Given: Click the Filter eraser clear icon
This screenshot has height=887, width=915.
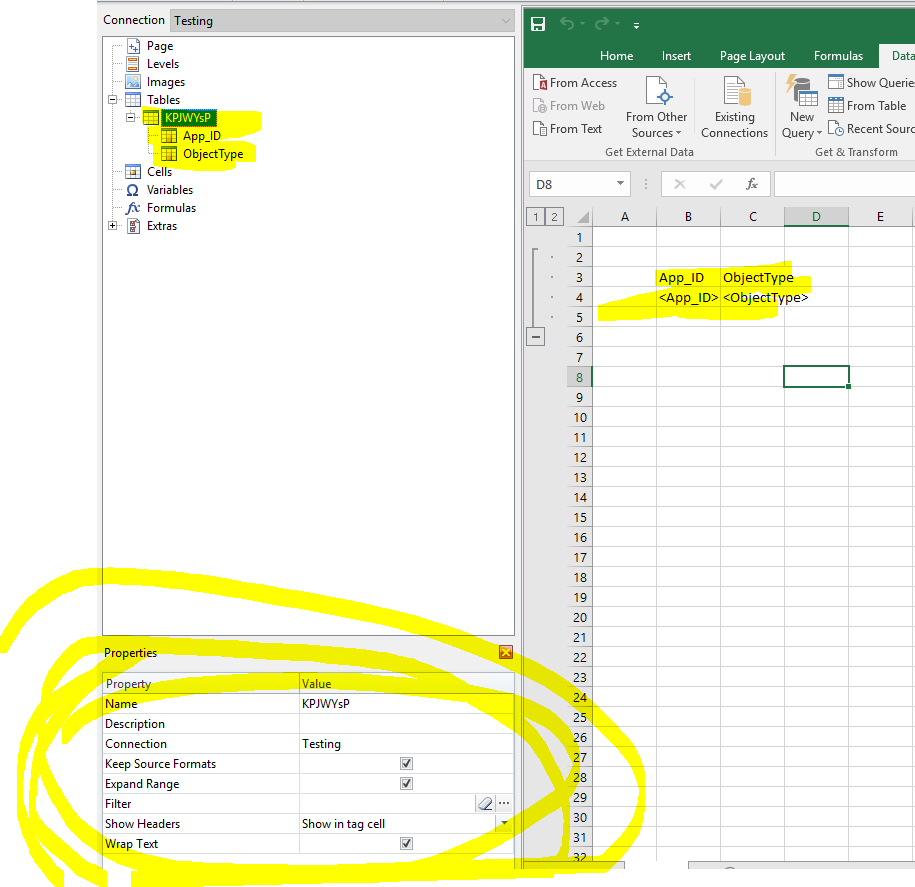Looking at the screenshot, I should [485, 804].
